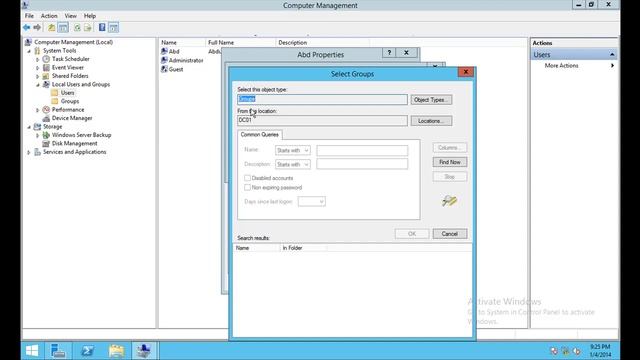
Task: Launch PowerShell from the taskbar
Action: tap(87, 351)
